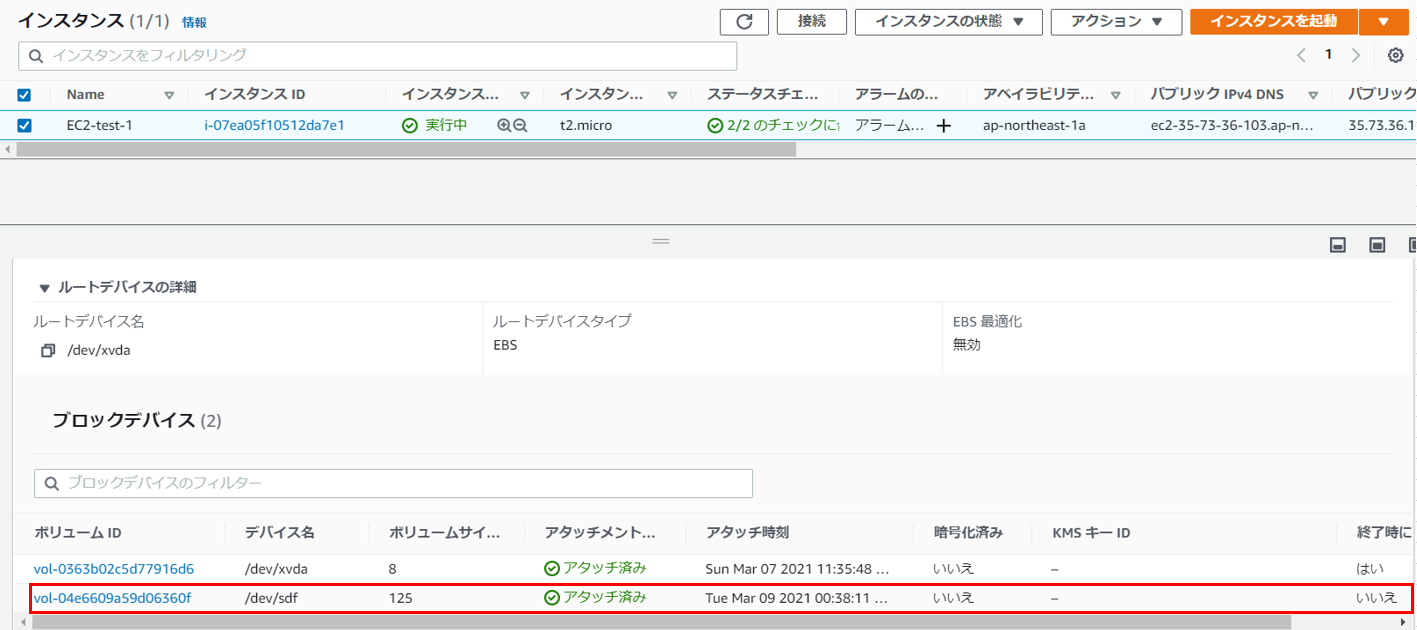This screenshot has height=630, width=1417.
Task: Click the refresh instances icon button
Action: [x=744, y=22]
